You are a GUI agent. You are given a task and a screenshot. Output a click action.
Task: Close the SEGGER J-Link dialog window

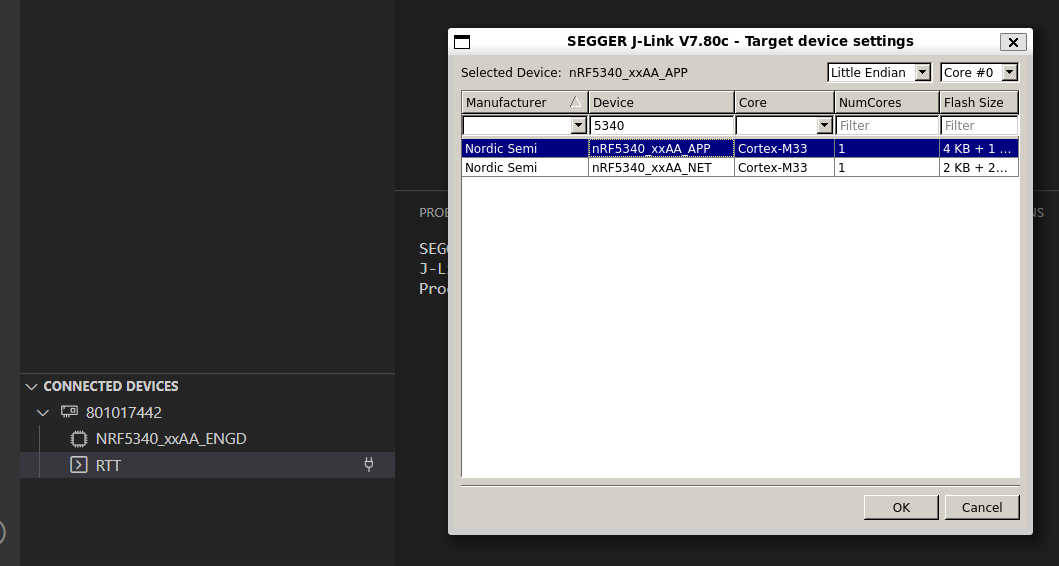pyautogui.click(x=1013, y=42)
